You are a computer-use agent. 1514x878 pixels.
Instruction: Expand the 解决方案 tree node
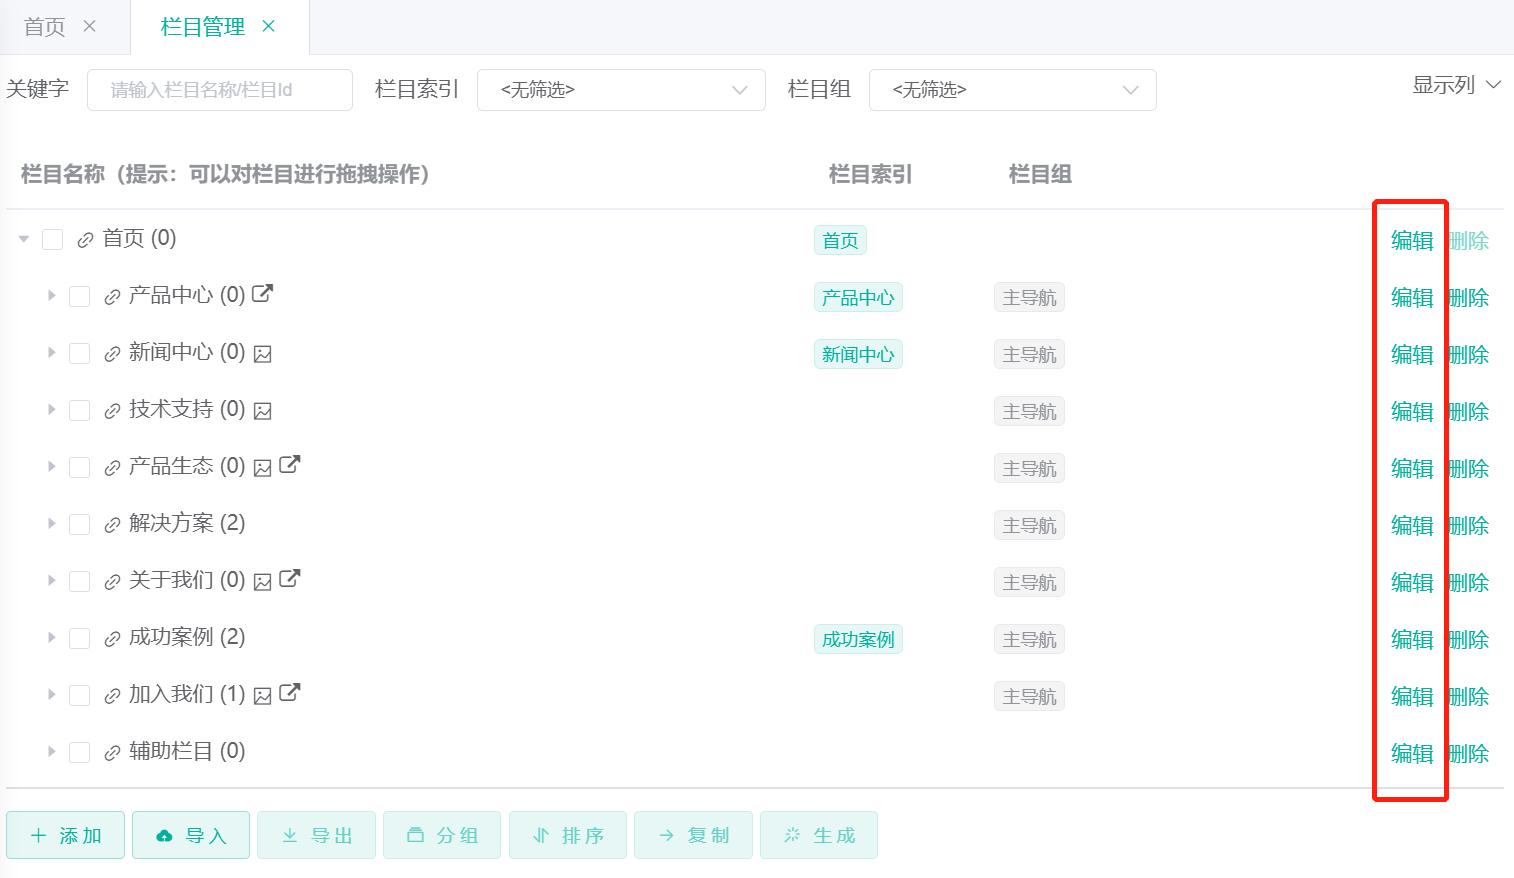(51, 524)
